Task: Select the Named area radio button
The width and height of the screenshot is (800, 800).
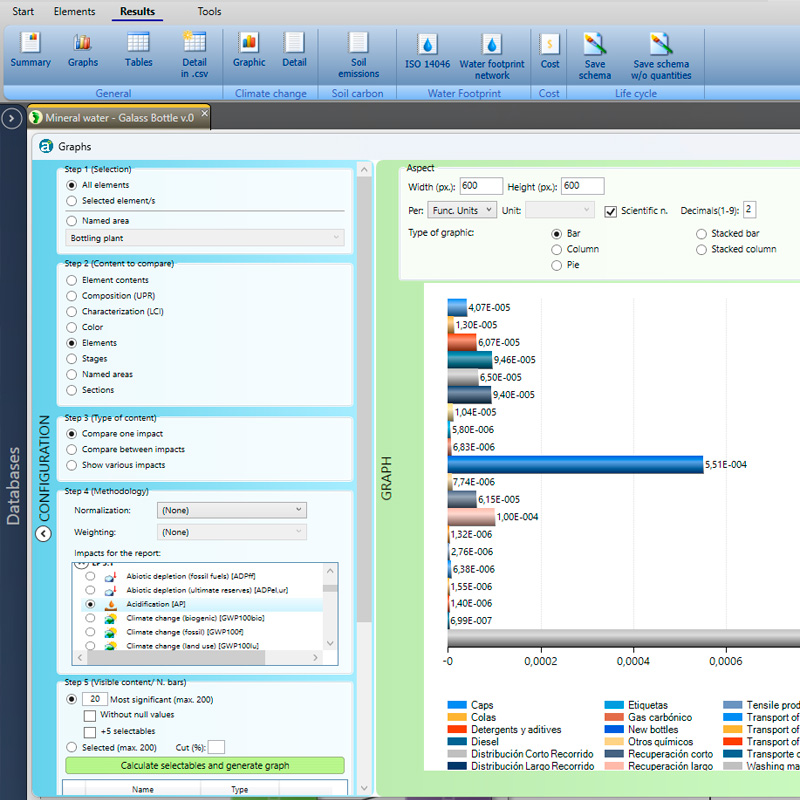Action: coord(71,221)
